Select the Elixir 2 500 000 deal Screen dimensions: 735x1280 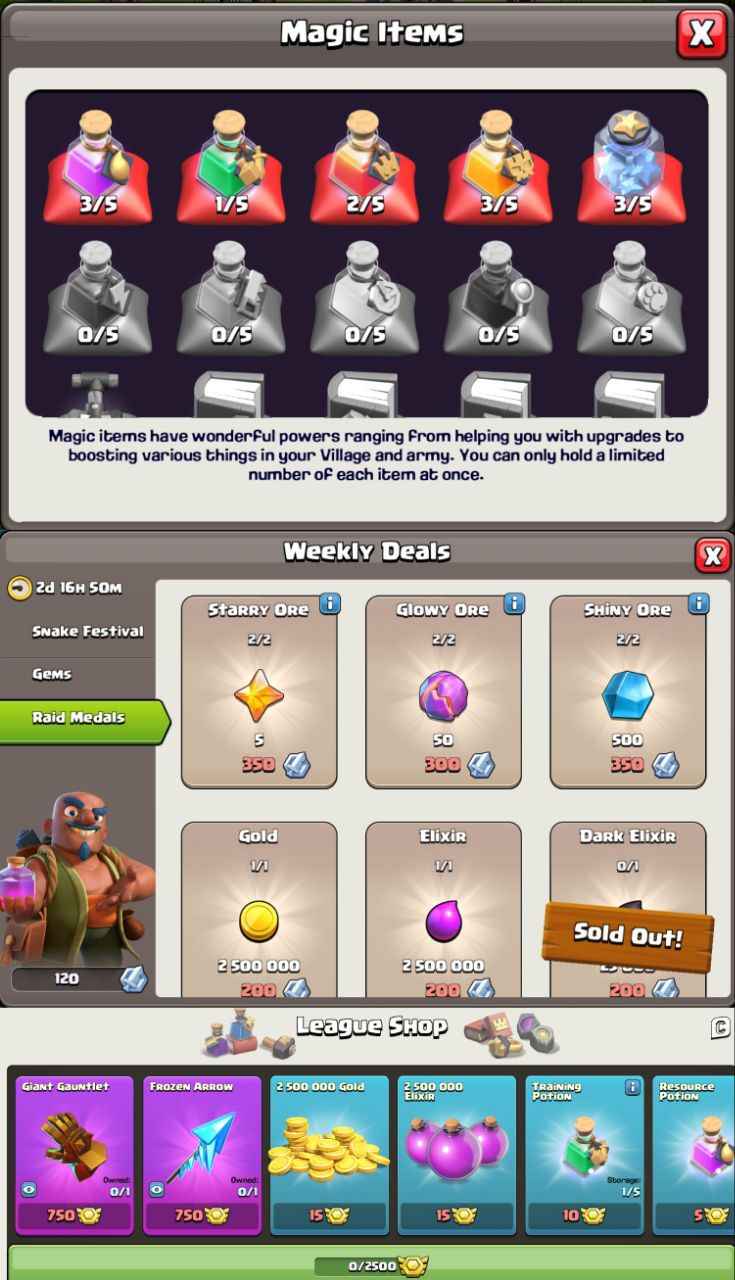coord(443,910)
